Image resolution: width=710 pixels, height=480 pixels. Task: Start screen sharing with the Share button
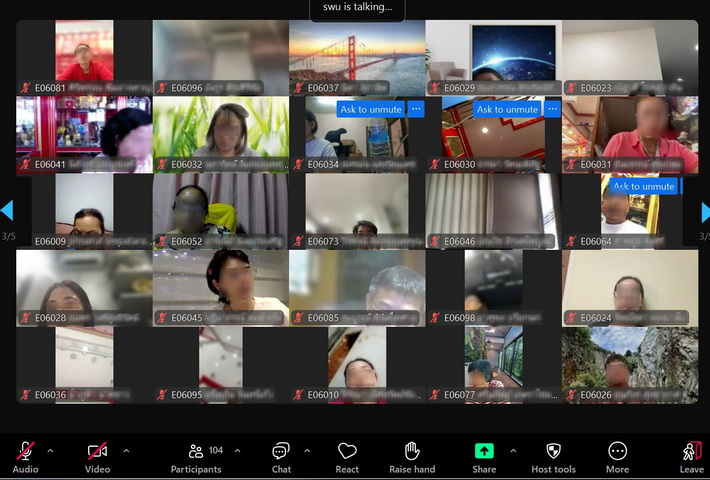[x=484, y=452]
